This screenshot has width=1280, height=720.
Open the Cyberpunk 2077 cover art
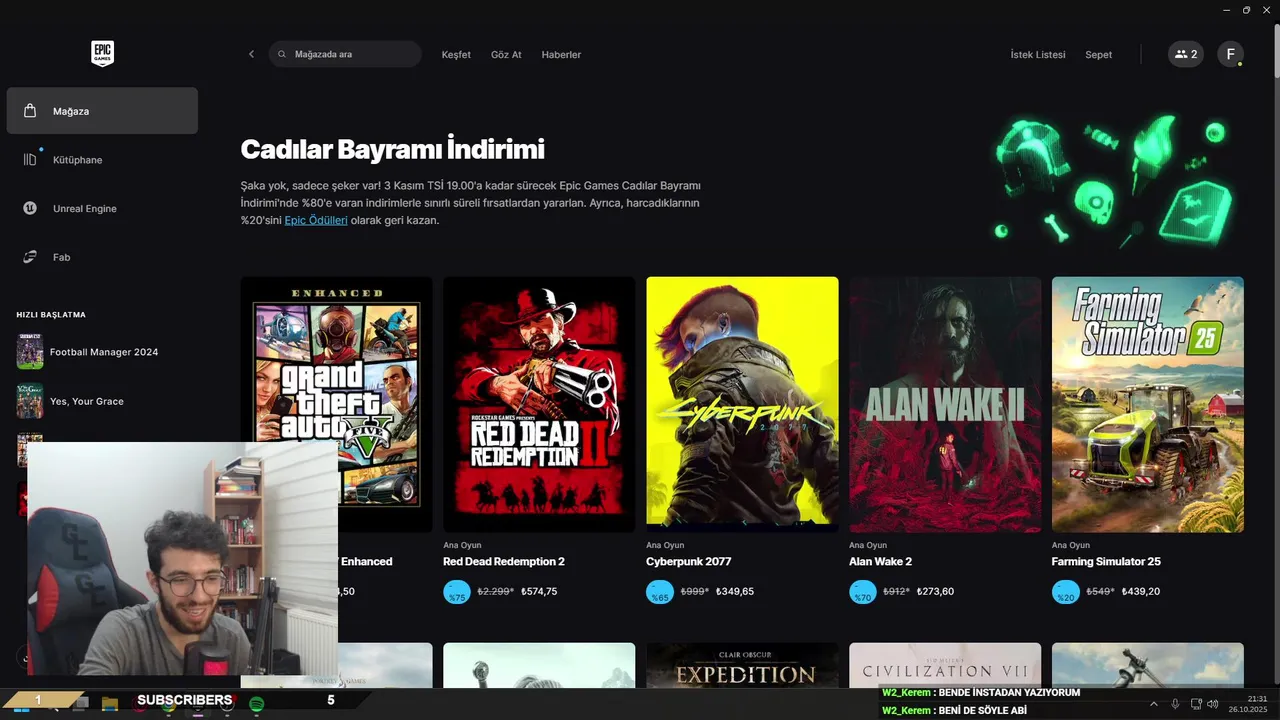(x=742, y=404)
